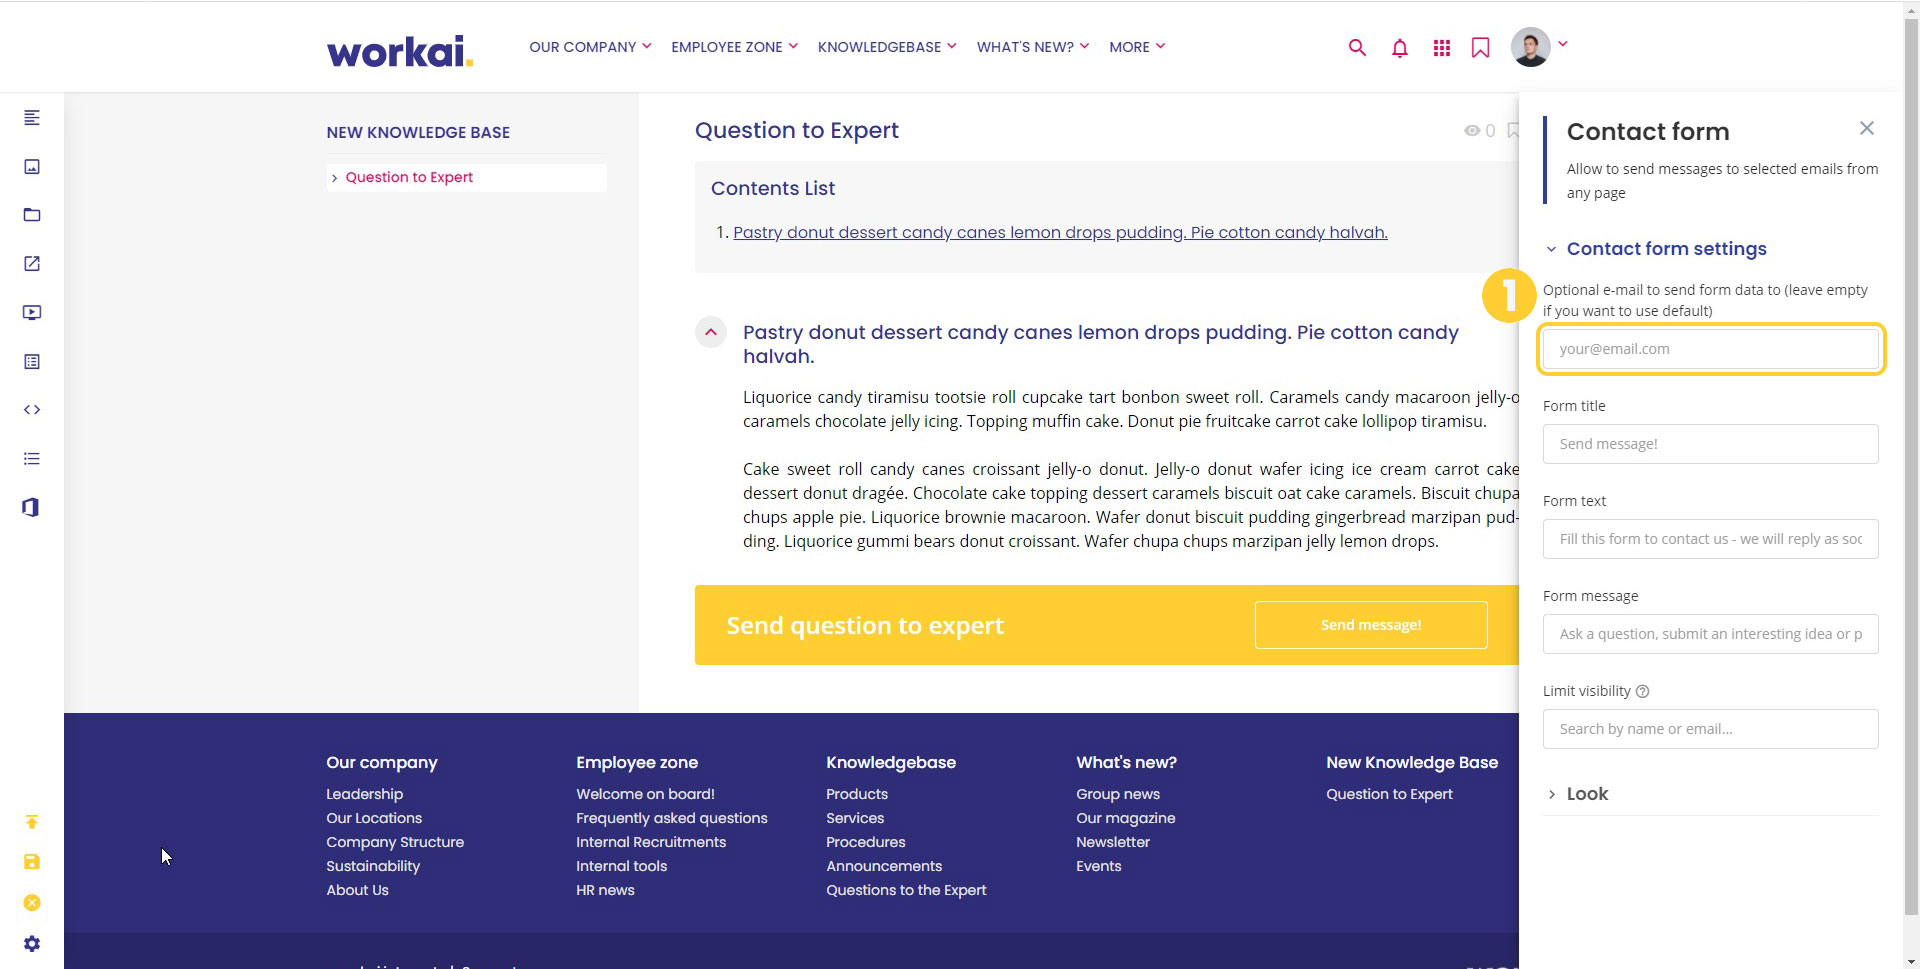The width and height of the screenshot is (1920, 969).
Task: Open Announcements footer link
Action: tap(884, 866)
